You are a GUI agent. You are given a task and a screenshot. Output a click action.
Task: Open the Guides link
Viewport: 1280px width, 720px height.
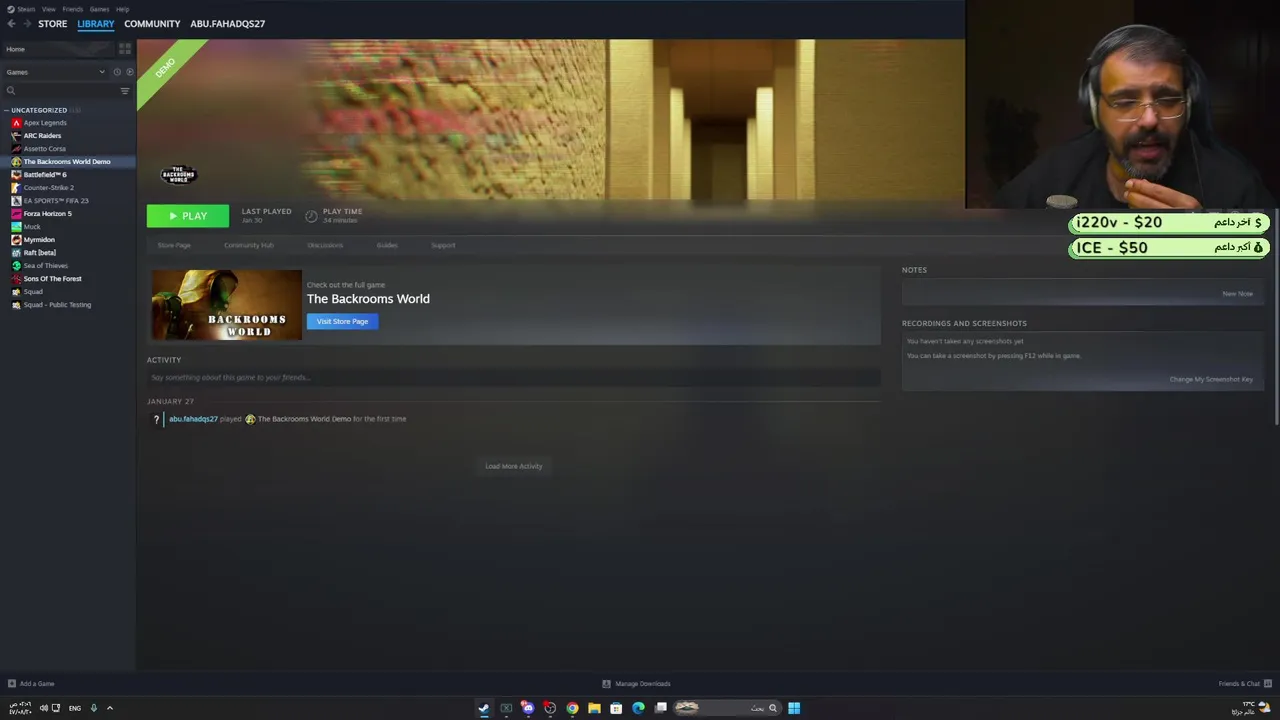pyautogui.click(x=387, y=245)
